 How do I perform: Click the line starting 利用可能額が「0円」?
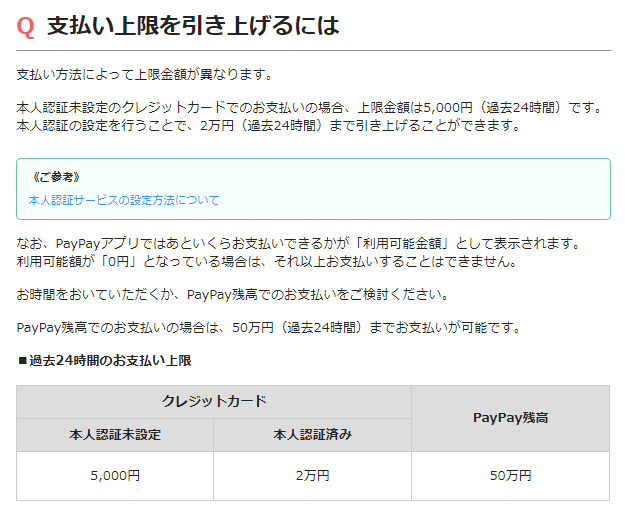pyautogui.click(x=267, y=261)
